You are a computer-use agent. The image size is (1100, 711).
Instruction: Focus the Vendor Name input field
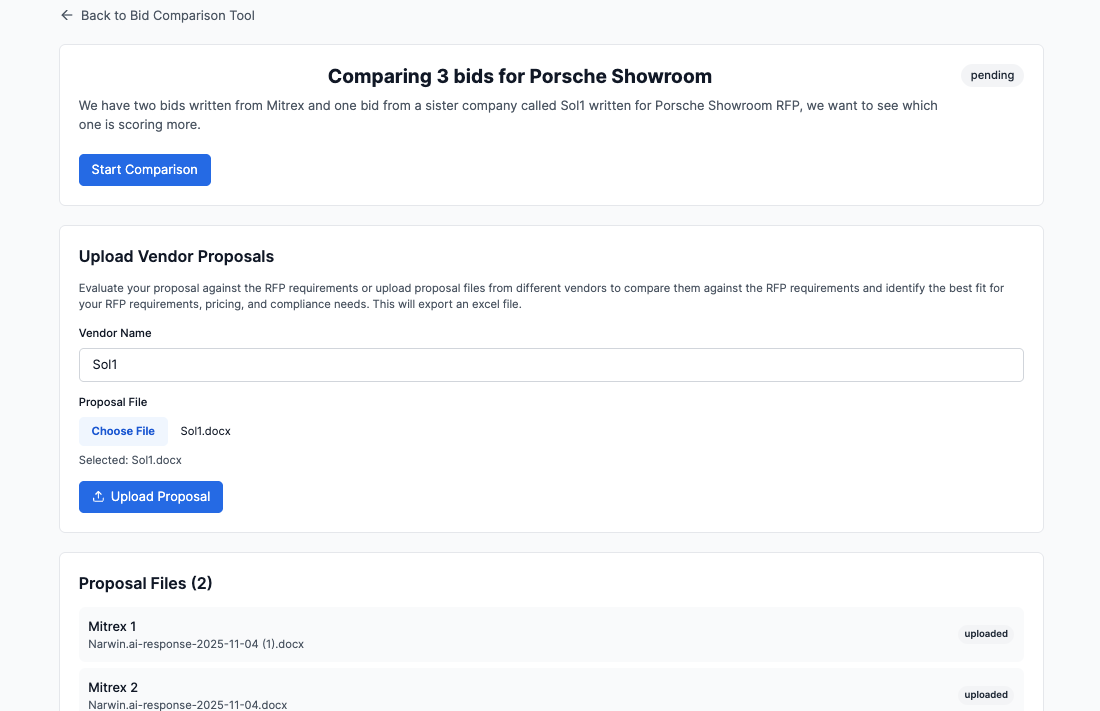(551, 365)
